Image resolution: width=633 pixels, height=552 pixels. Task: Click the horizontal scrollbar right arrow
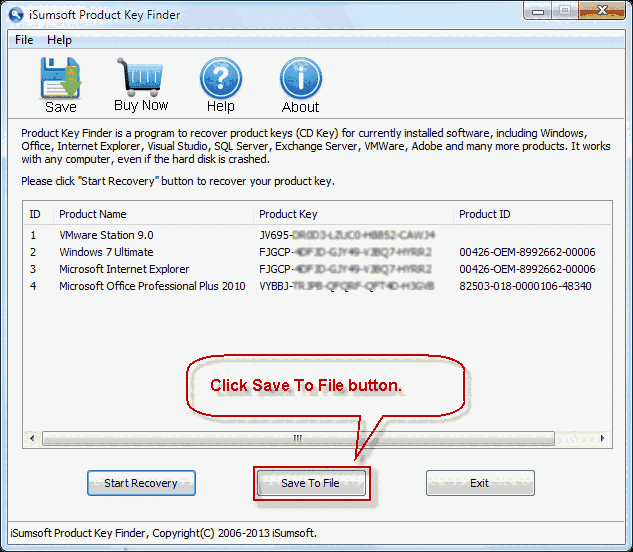click(x=603, y=439)
